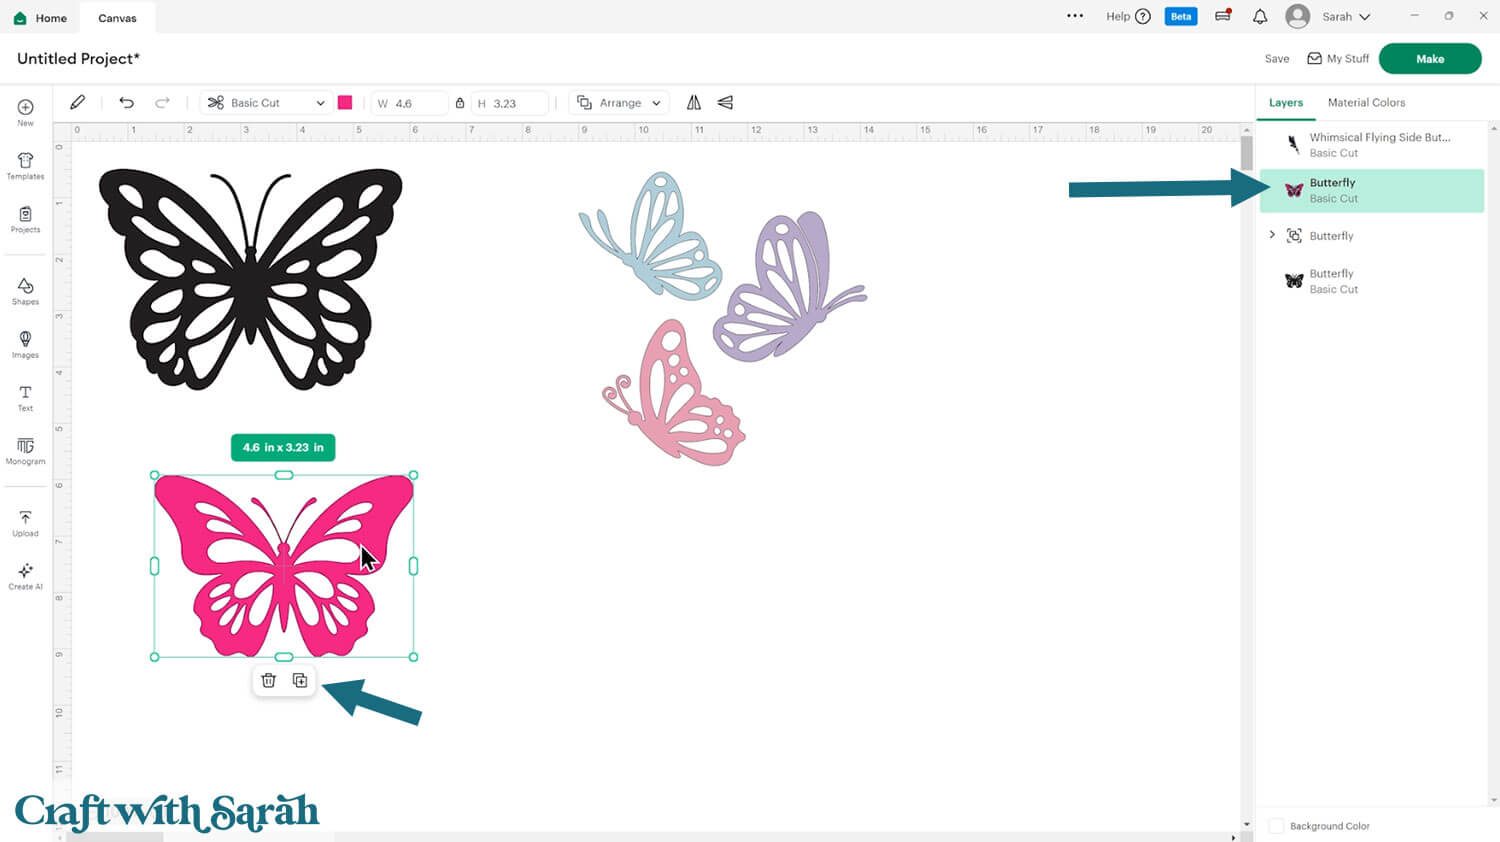Duplicate the selected butterfly
This screenshot has height=842, width=1500.
pos(300,681)
